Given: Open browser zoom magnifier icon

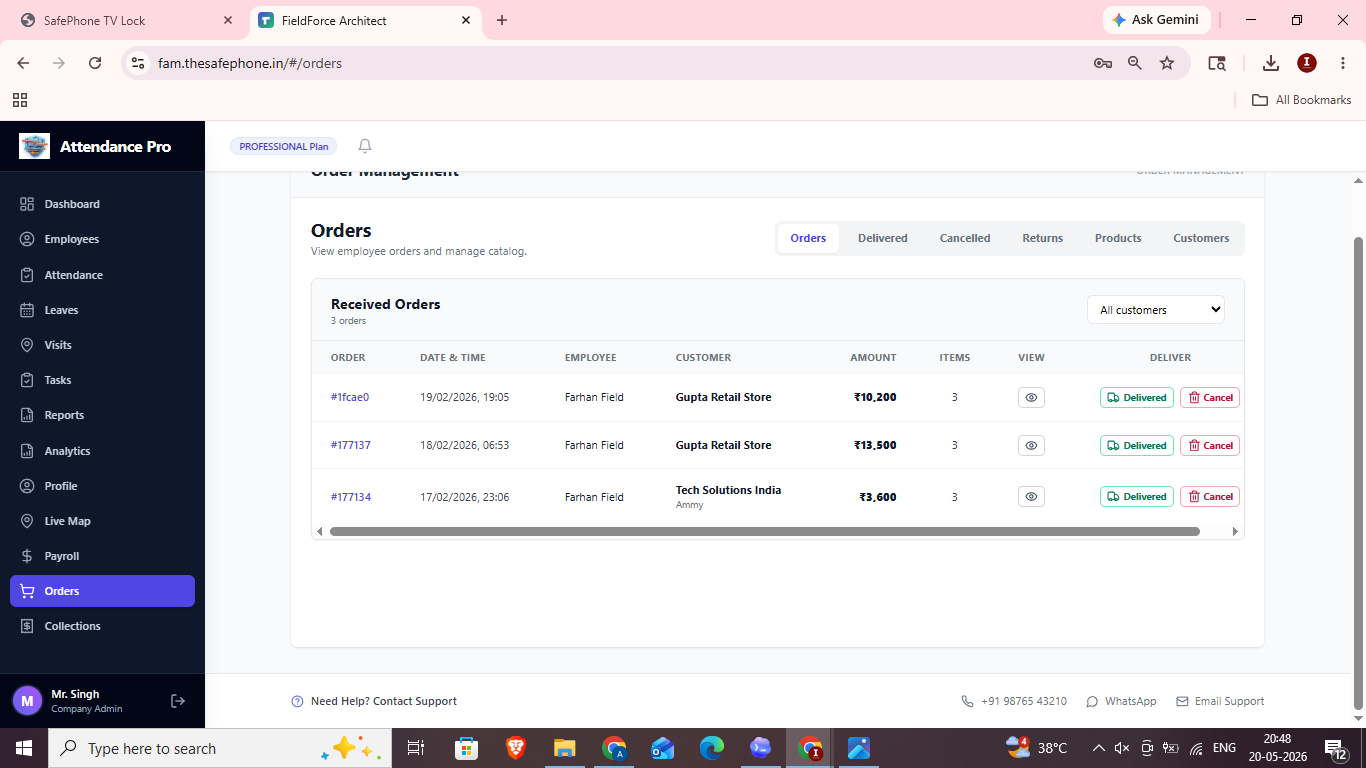Looking at the screenshot, I should (1135, 63).
